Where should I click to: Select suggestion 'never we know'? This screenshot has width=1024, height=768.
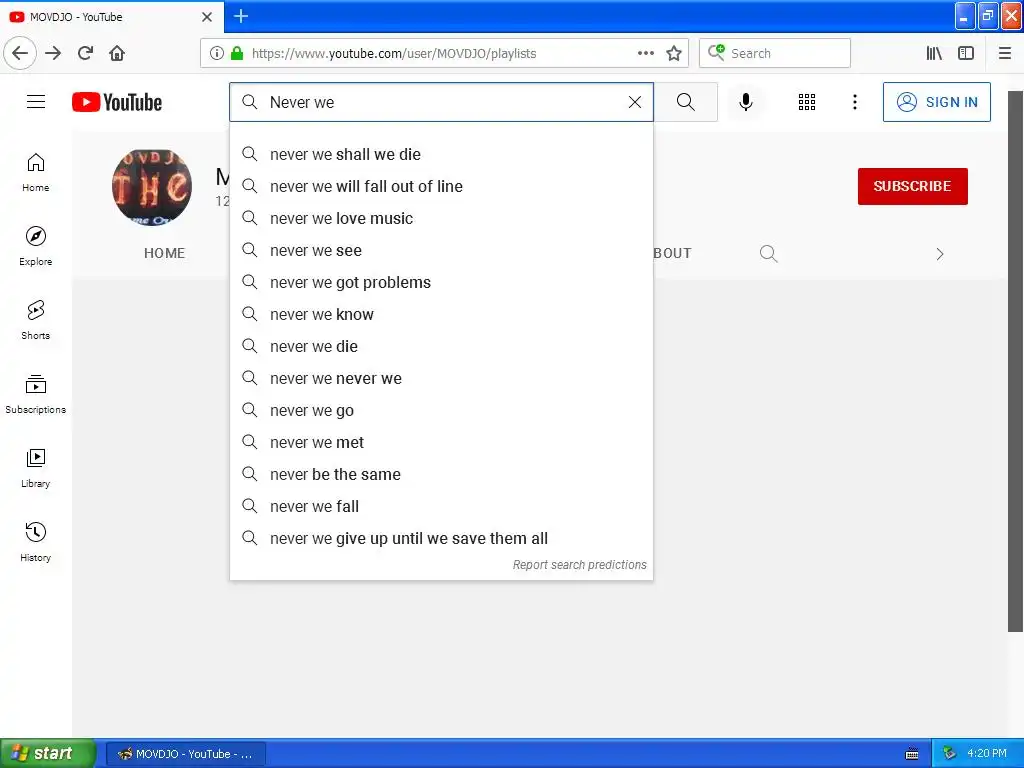[441, 314]
